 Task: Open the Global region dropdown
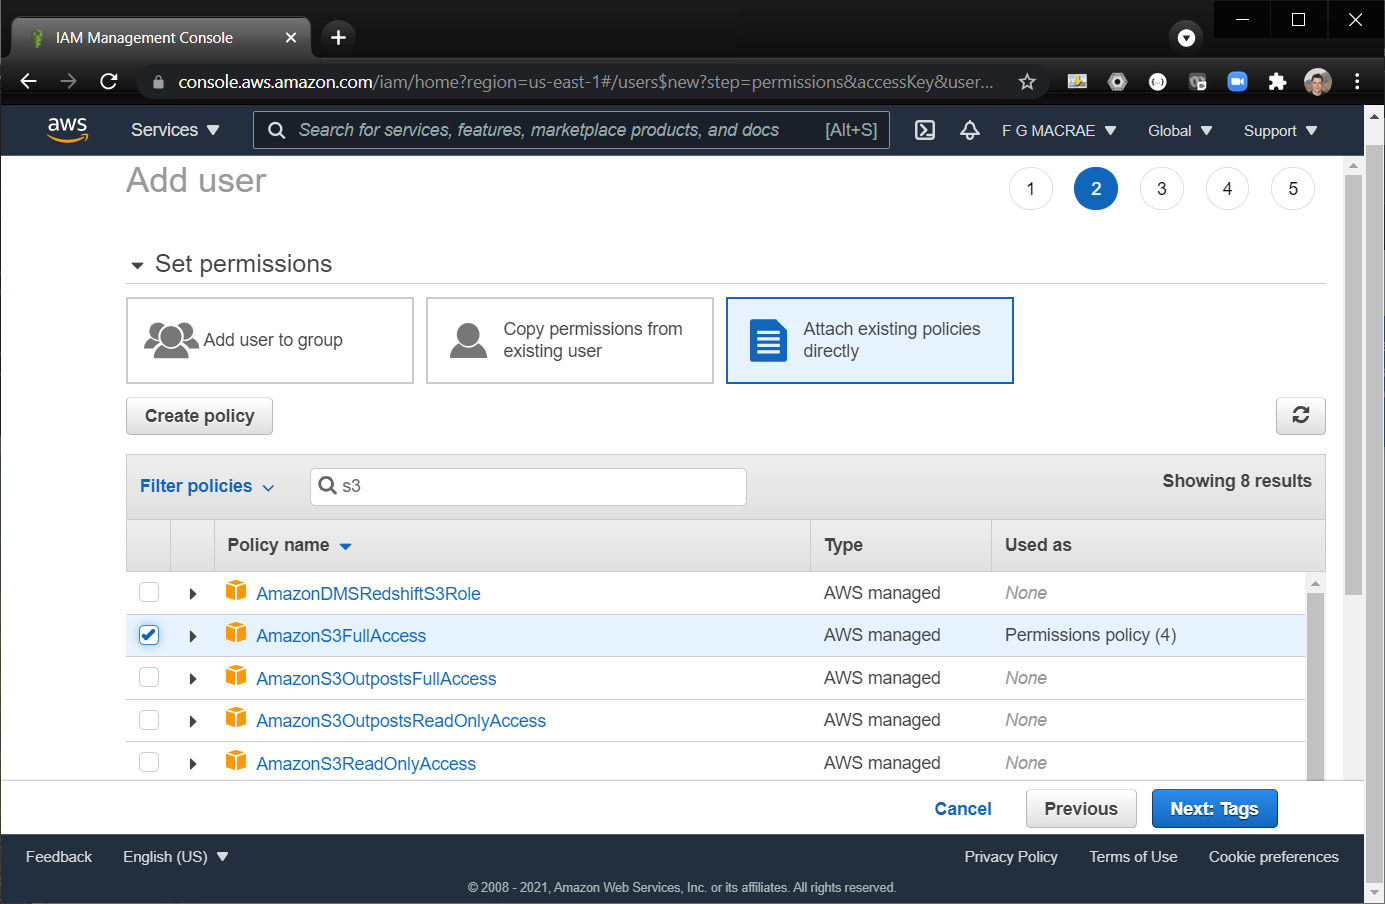click(x=1180, y=131)
